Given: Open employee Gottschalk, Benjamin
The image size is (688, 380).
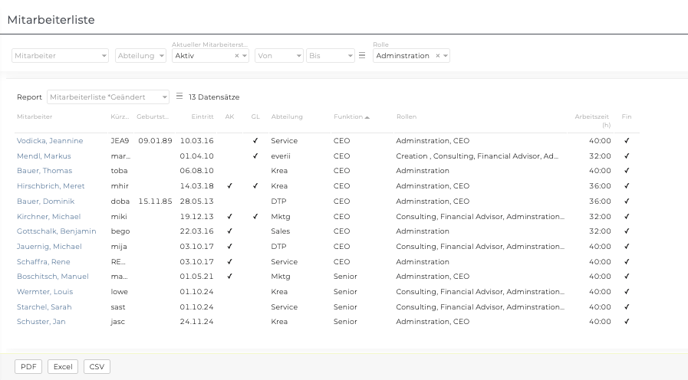Looking at the screenshot, I should coord(56,231).
